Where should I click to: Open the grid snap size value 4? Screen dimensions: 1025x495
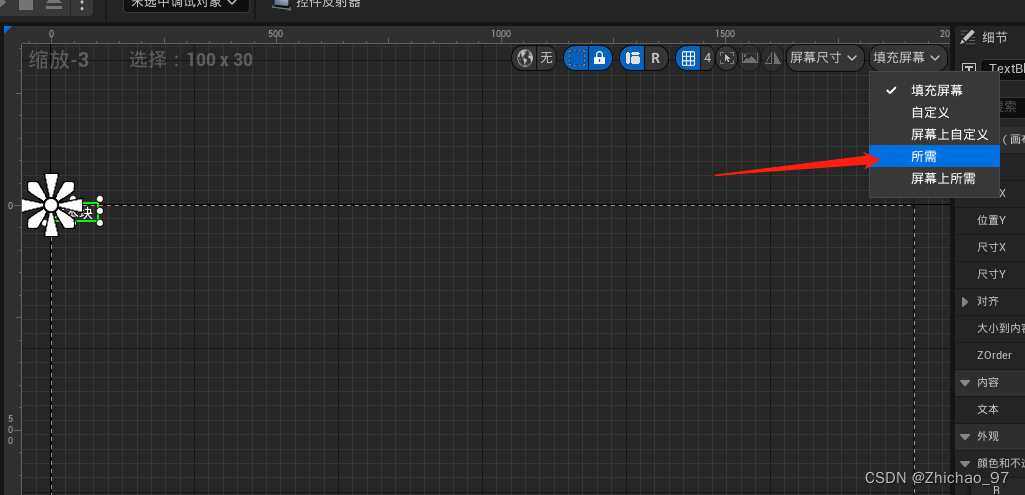[x=707, y=58]
